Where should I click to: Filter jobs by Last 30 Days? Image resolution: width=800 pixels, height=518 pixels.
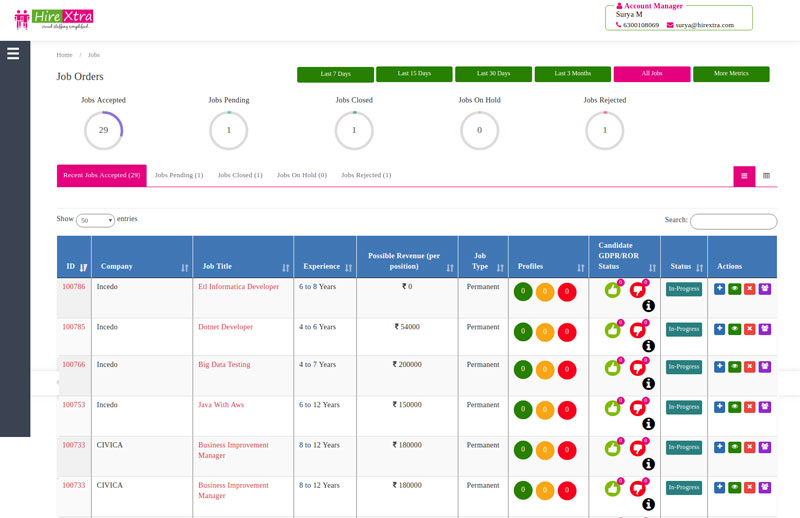pos(493,74)
